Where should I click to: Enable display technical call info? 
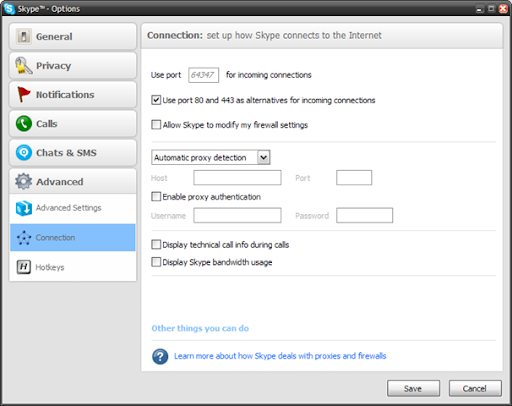click(156, 244)
